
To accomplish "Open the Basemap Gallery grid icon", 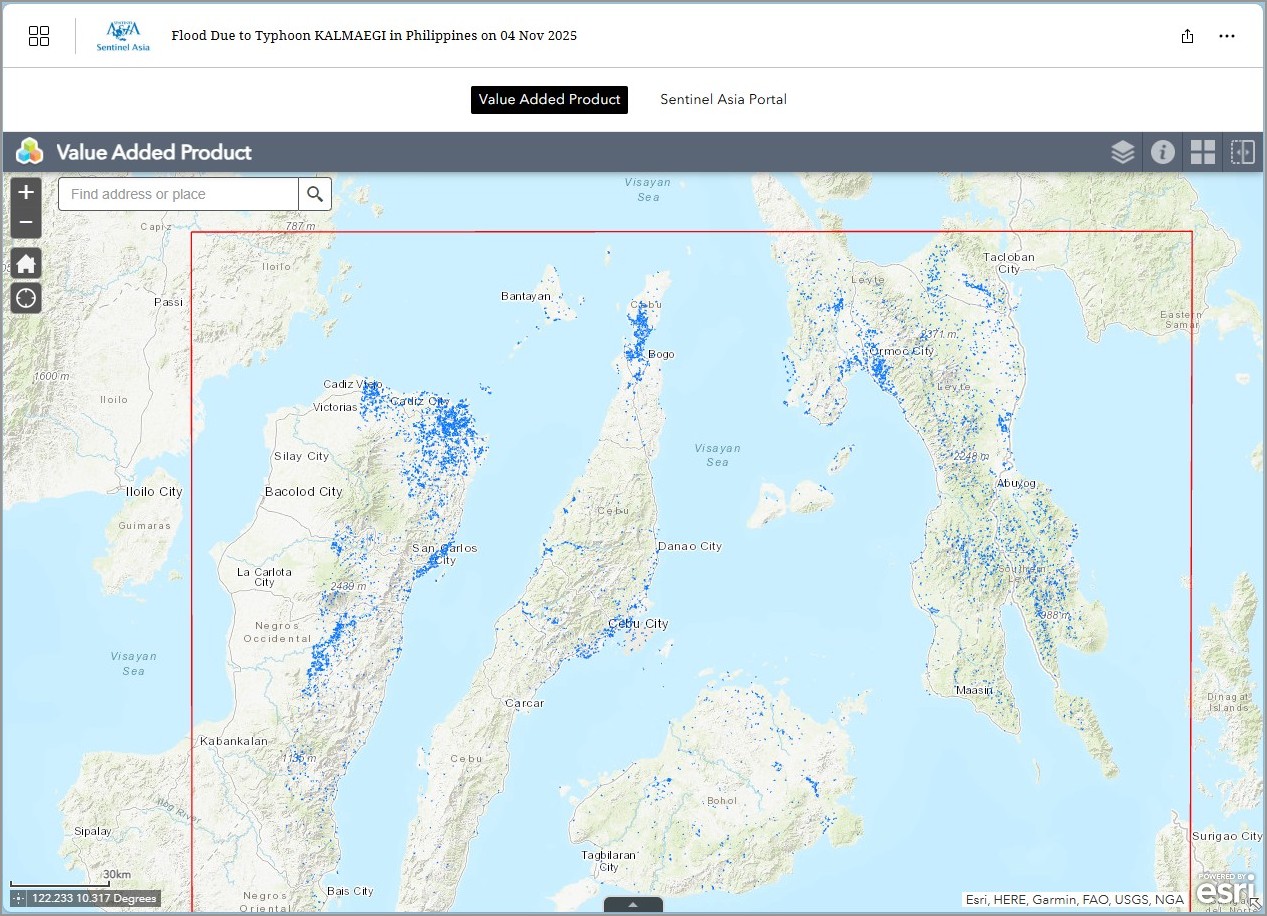I will [1202, 152].
